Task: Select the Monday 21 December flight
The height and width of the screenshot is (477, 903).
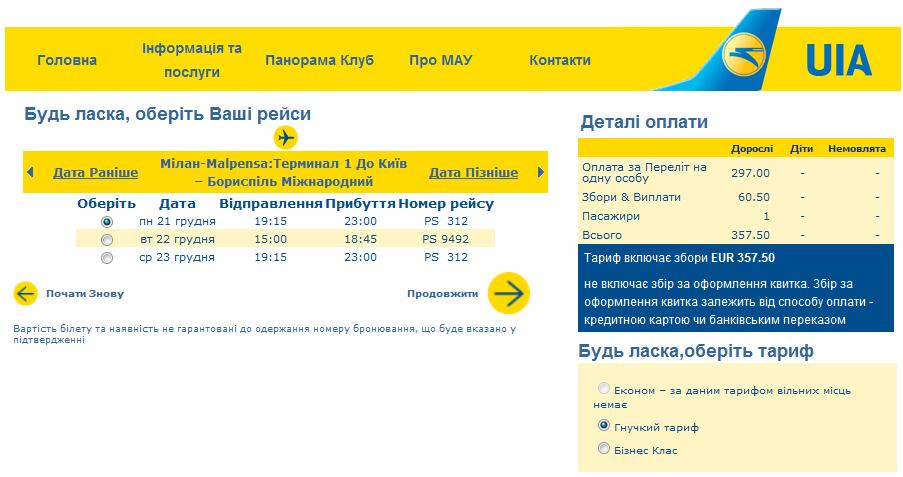Action: click(107, 221)
